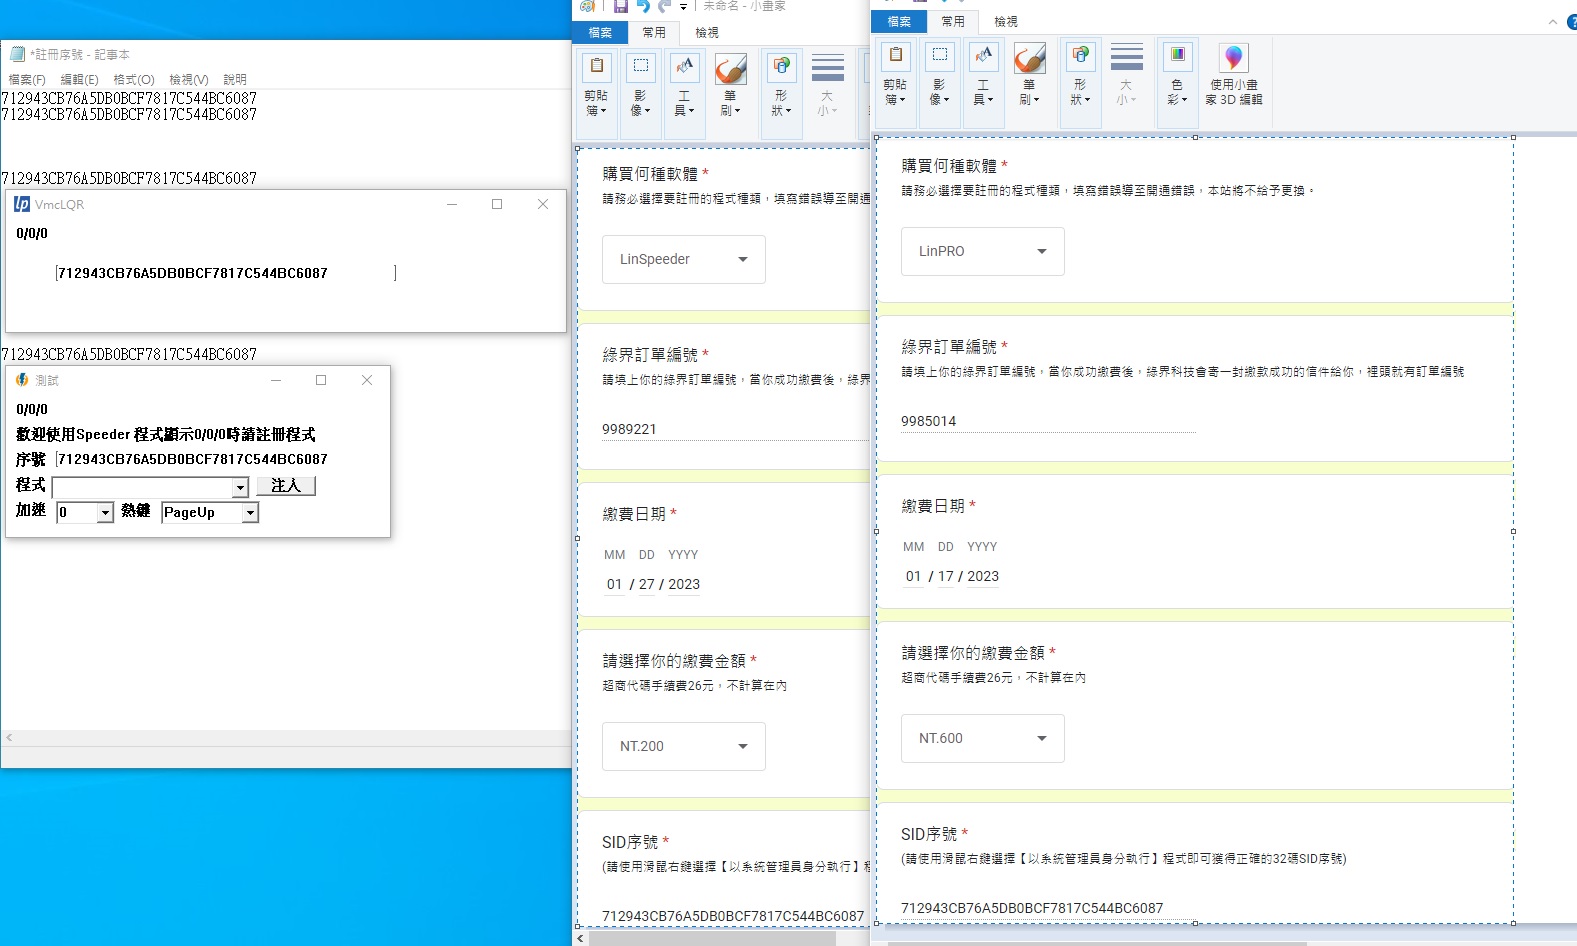Image resolution: width=1577 pixels, height=946 pixels.
Task: Click 0/0/0 label in VmcLQR window
Action: (32, 233)
